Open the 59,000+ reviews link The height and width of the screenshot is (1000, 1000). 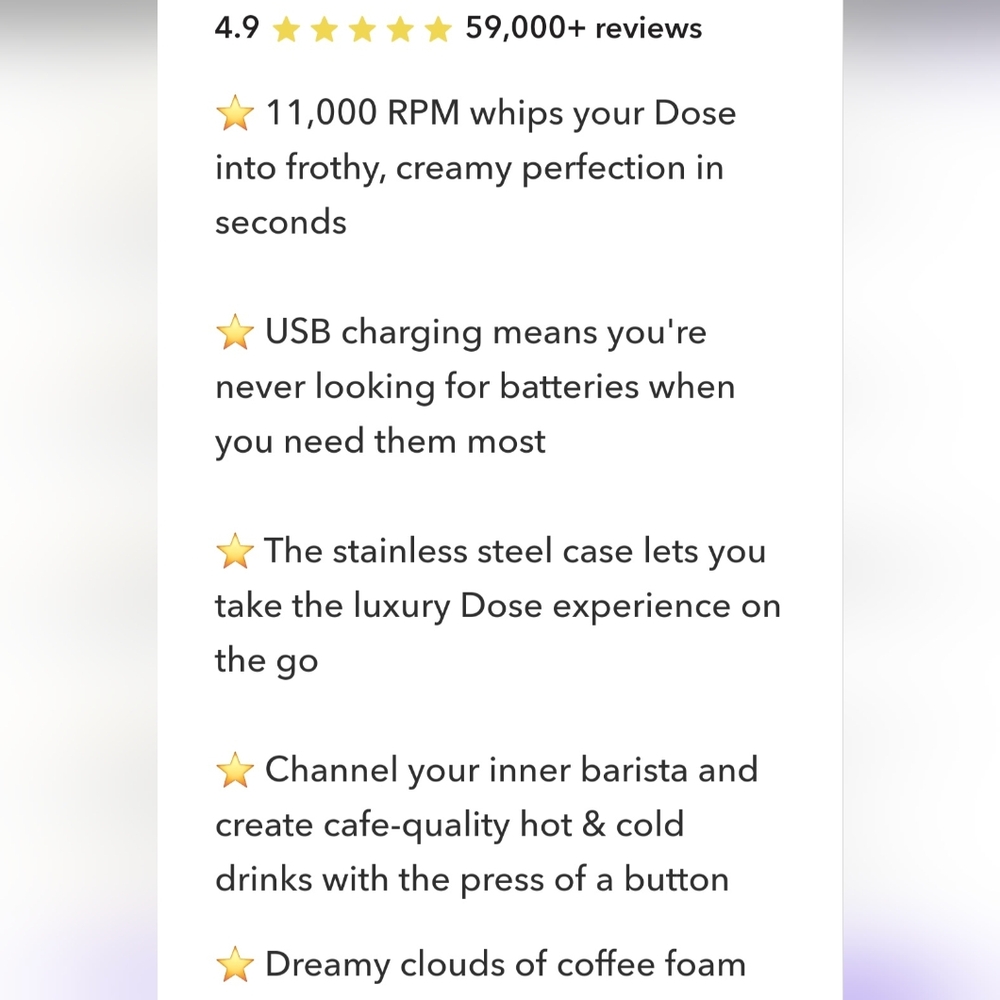click(584, 28)
